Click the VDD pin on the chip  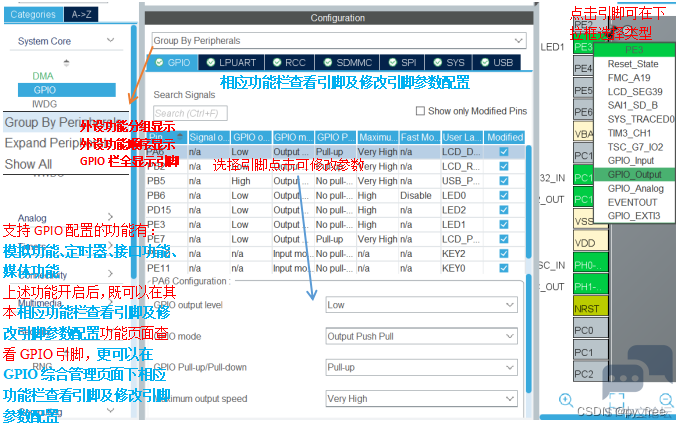pyautogui.click(x=586, y=242)
